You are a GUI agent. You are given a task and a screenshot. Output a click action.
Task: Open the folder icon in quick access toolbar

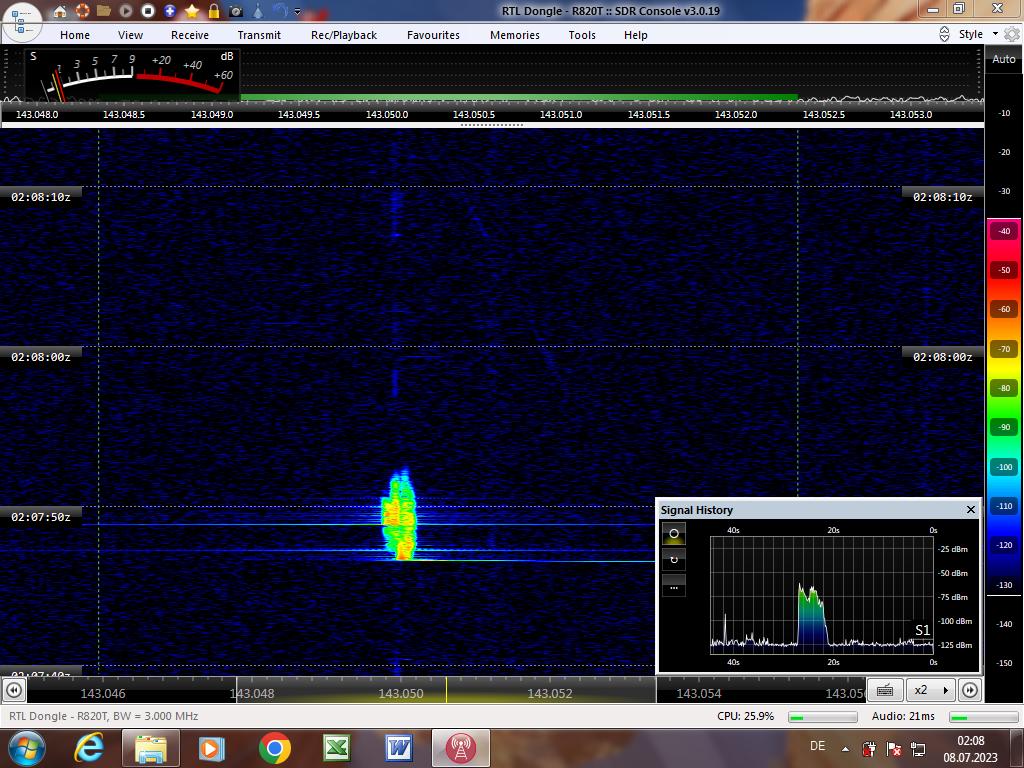[104, 11]
